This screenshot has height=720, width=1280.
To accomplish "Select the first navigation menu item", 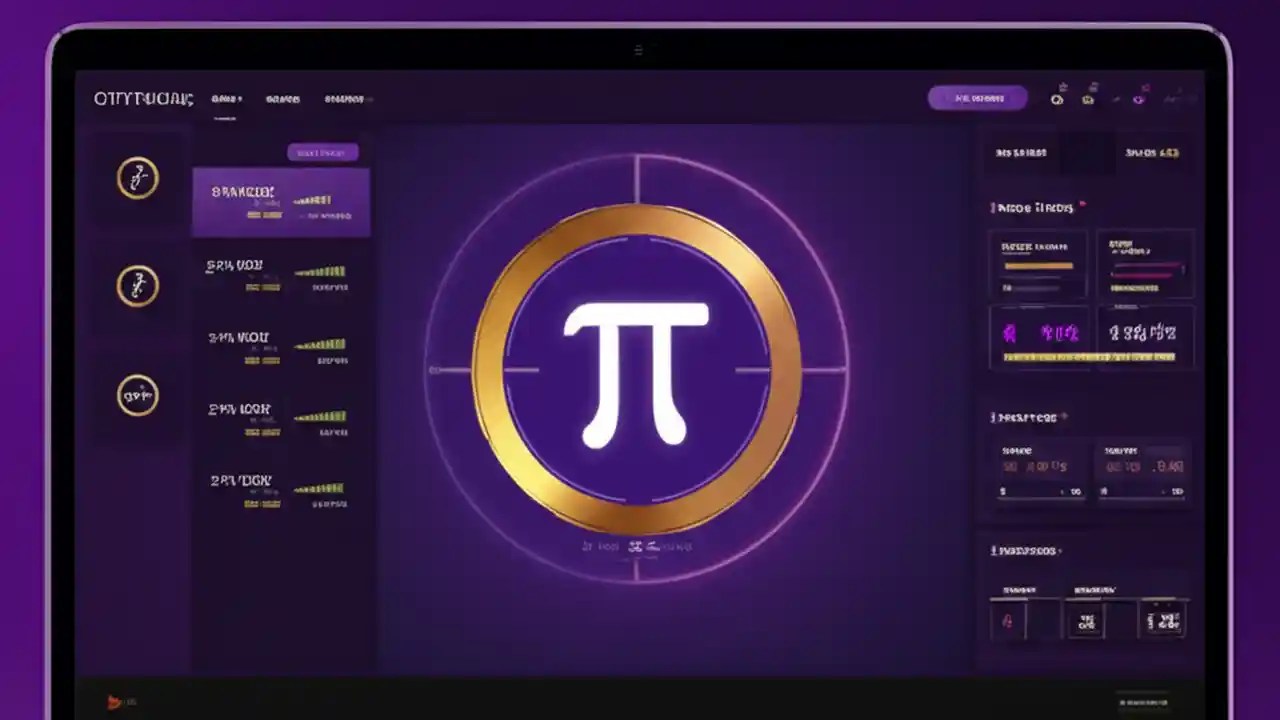I will [x=224, y=98].
